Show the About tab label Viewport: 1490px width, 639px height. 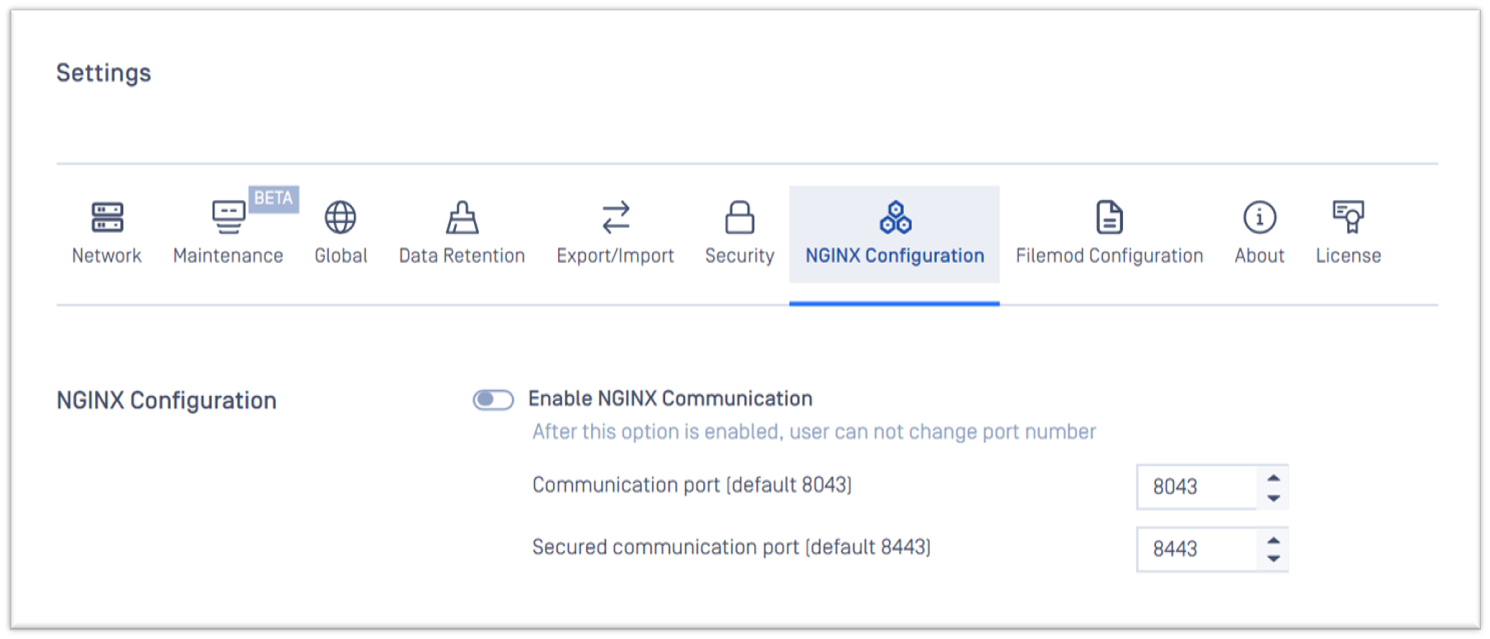[1260, 256]
